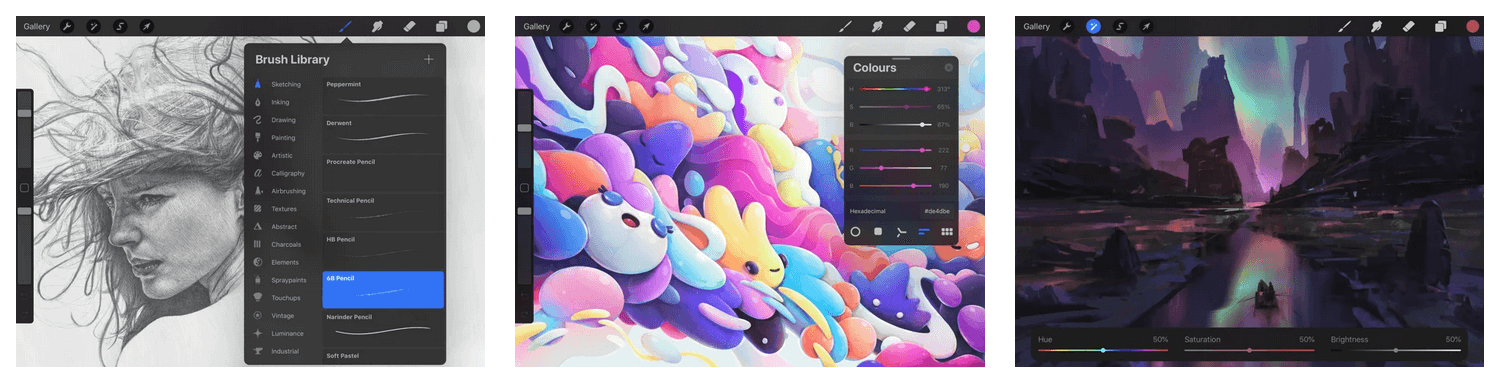Select the Selection S tool in left screenshot
The image size is (1497, 368).
pyautogui.click(x=119, y=26)
